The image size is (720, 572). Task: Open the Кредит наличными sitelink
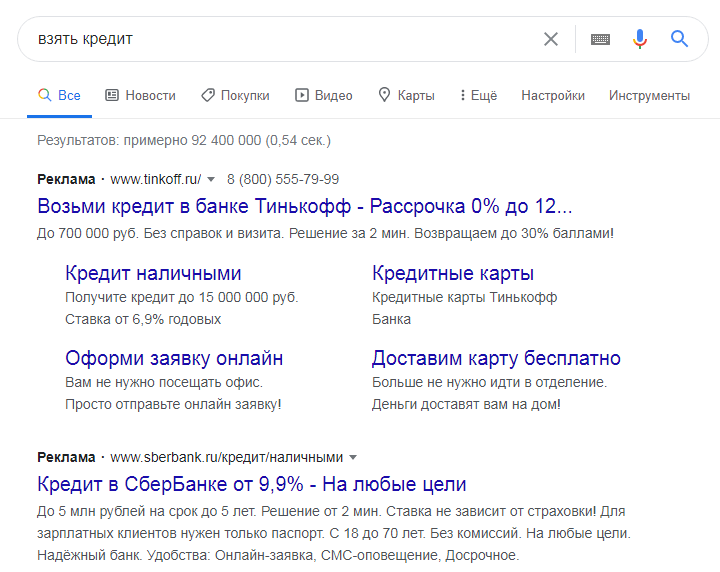[x=153, y=273]
